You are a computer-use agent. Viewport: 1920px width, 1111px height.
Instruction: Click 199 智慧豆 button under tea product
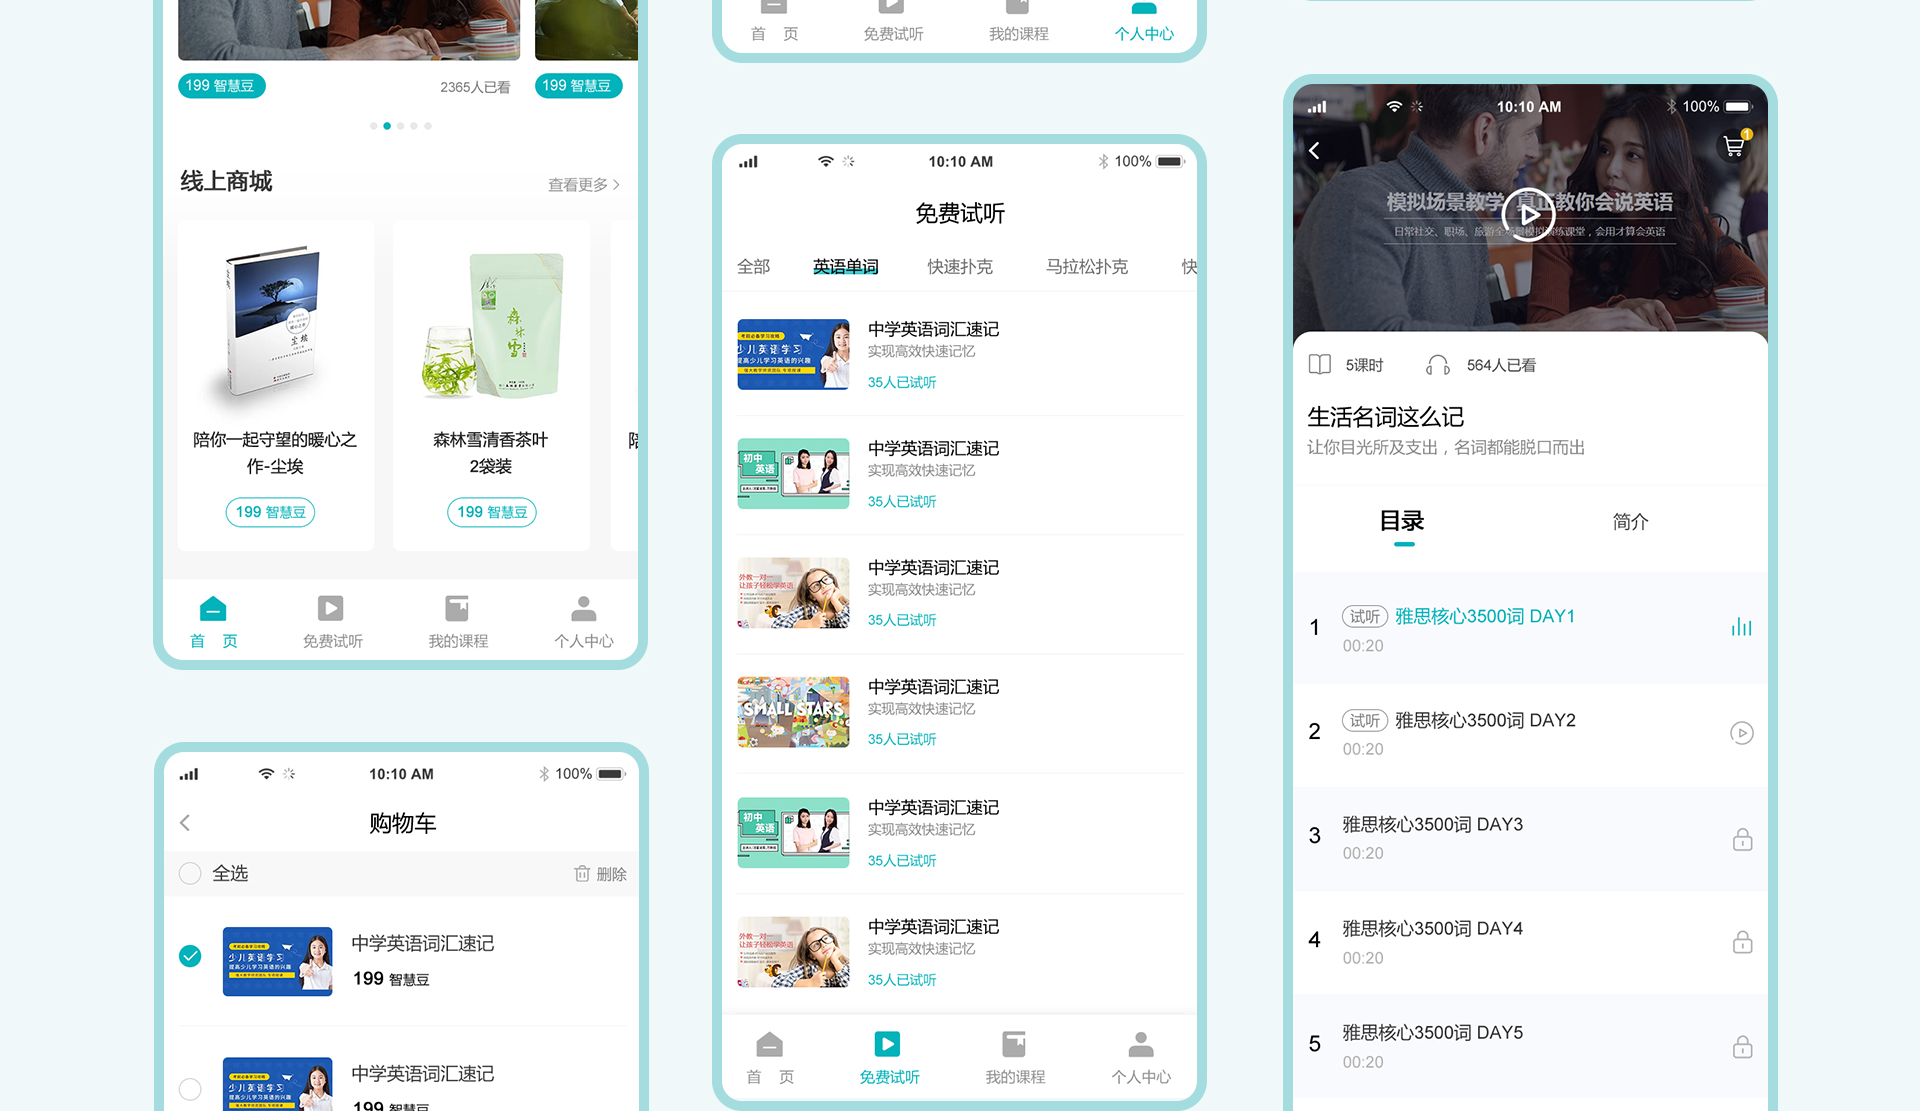coord(491,512)
